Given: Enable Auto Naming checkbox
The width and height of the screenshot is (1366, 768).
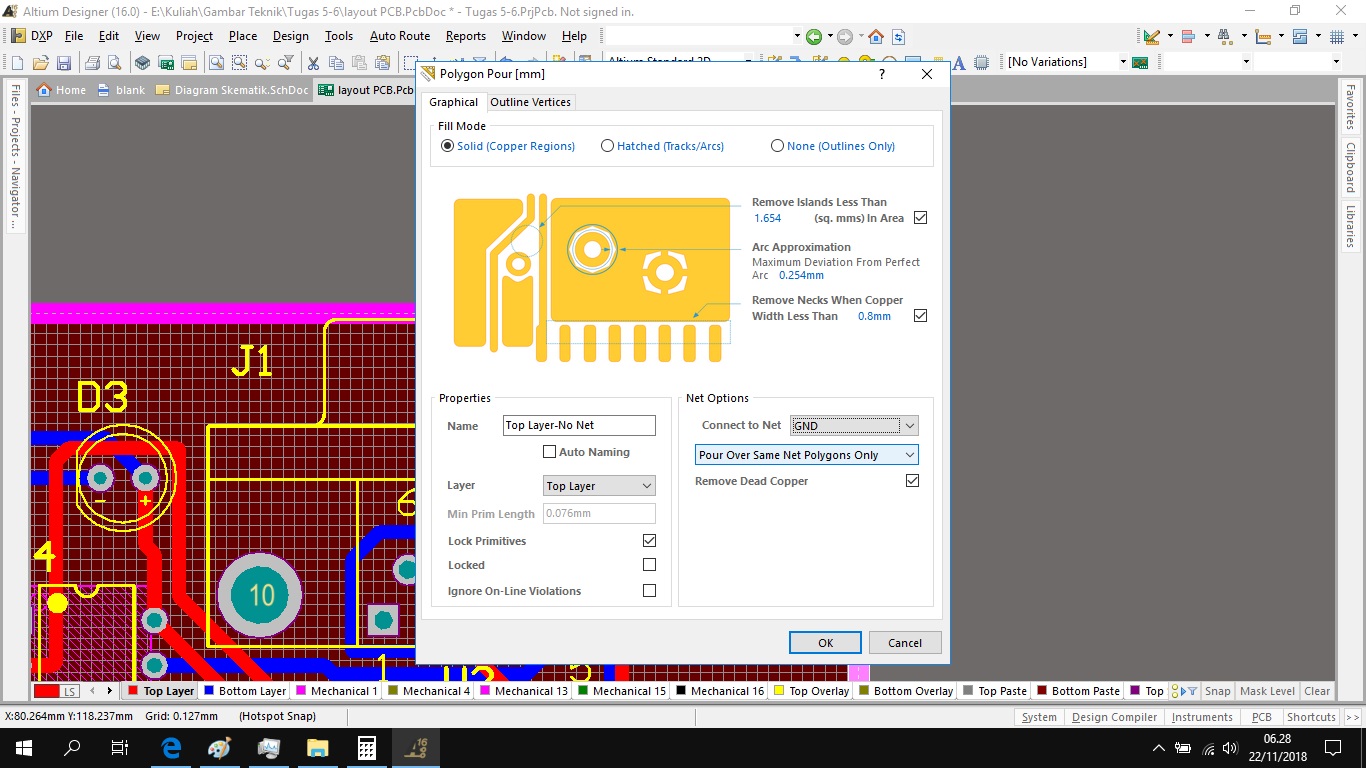Looking at the screenshot, I should (549, 452).
